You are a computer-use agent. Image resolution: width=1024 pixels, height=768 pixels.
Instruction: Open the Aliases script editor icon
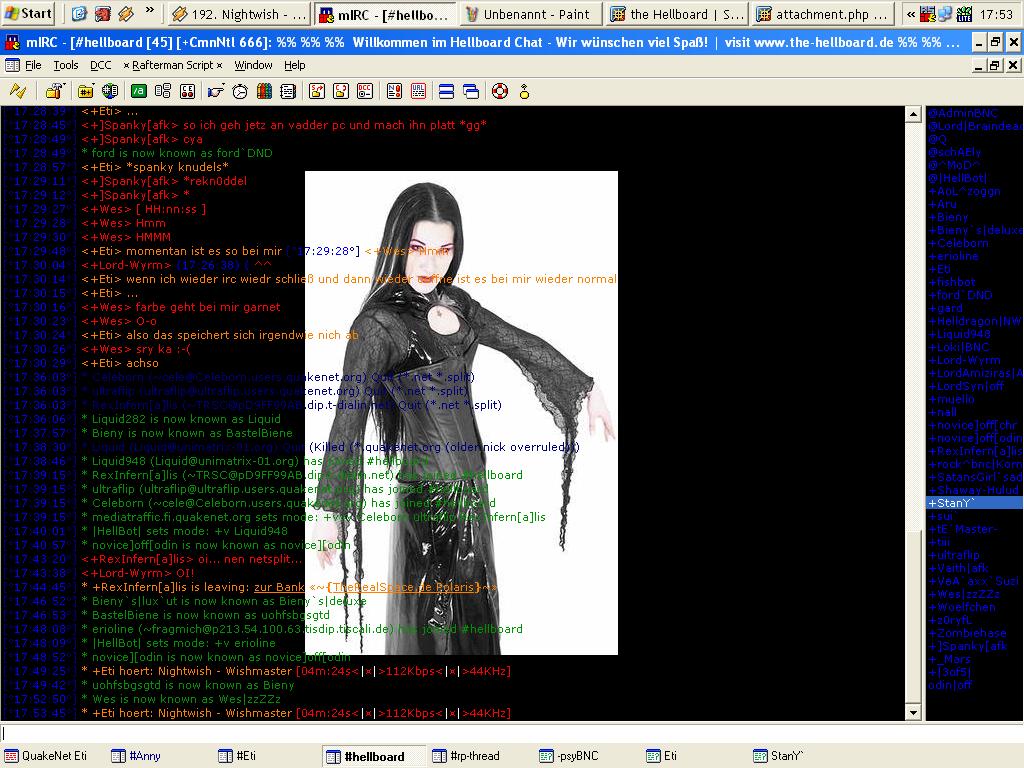pos(139,91)
